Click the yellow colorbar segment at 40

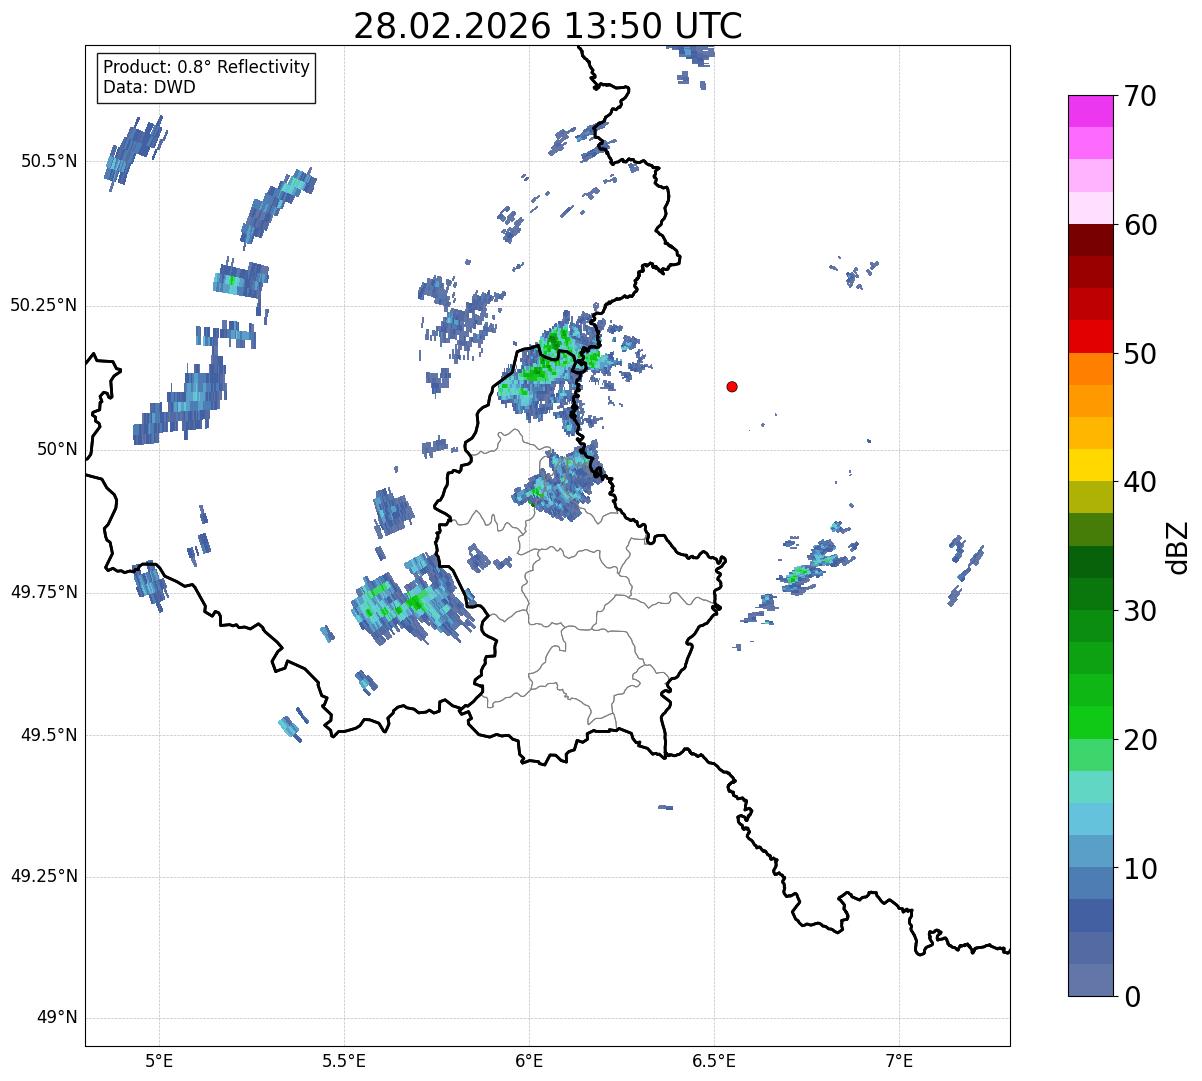1090,465
